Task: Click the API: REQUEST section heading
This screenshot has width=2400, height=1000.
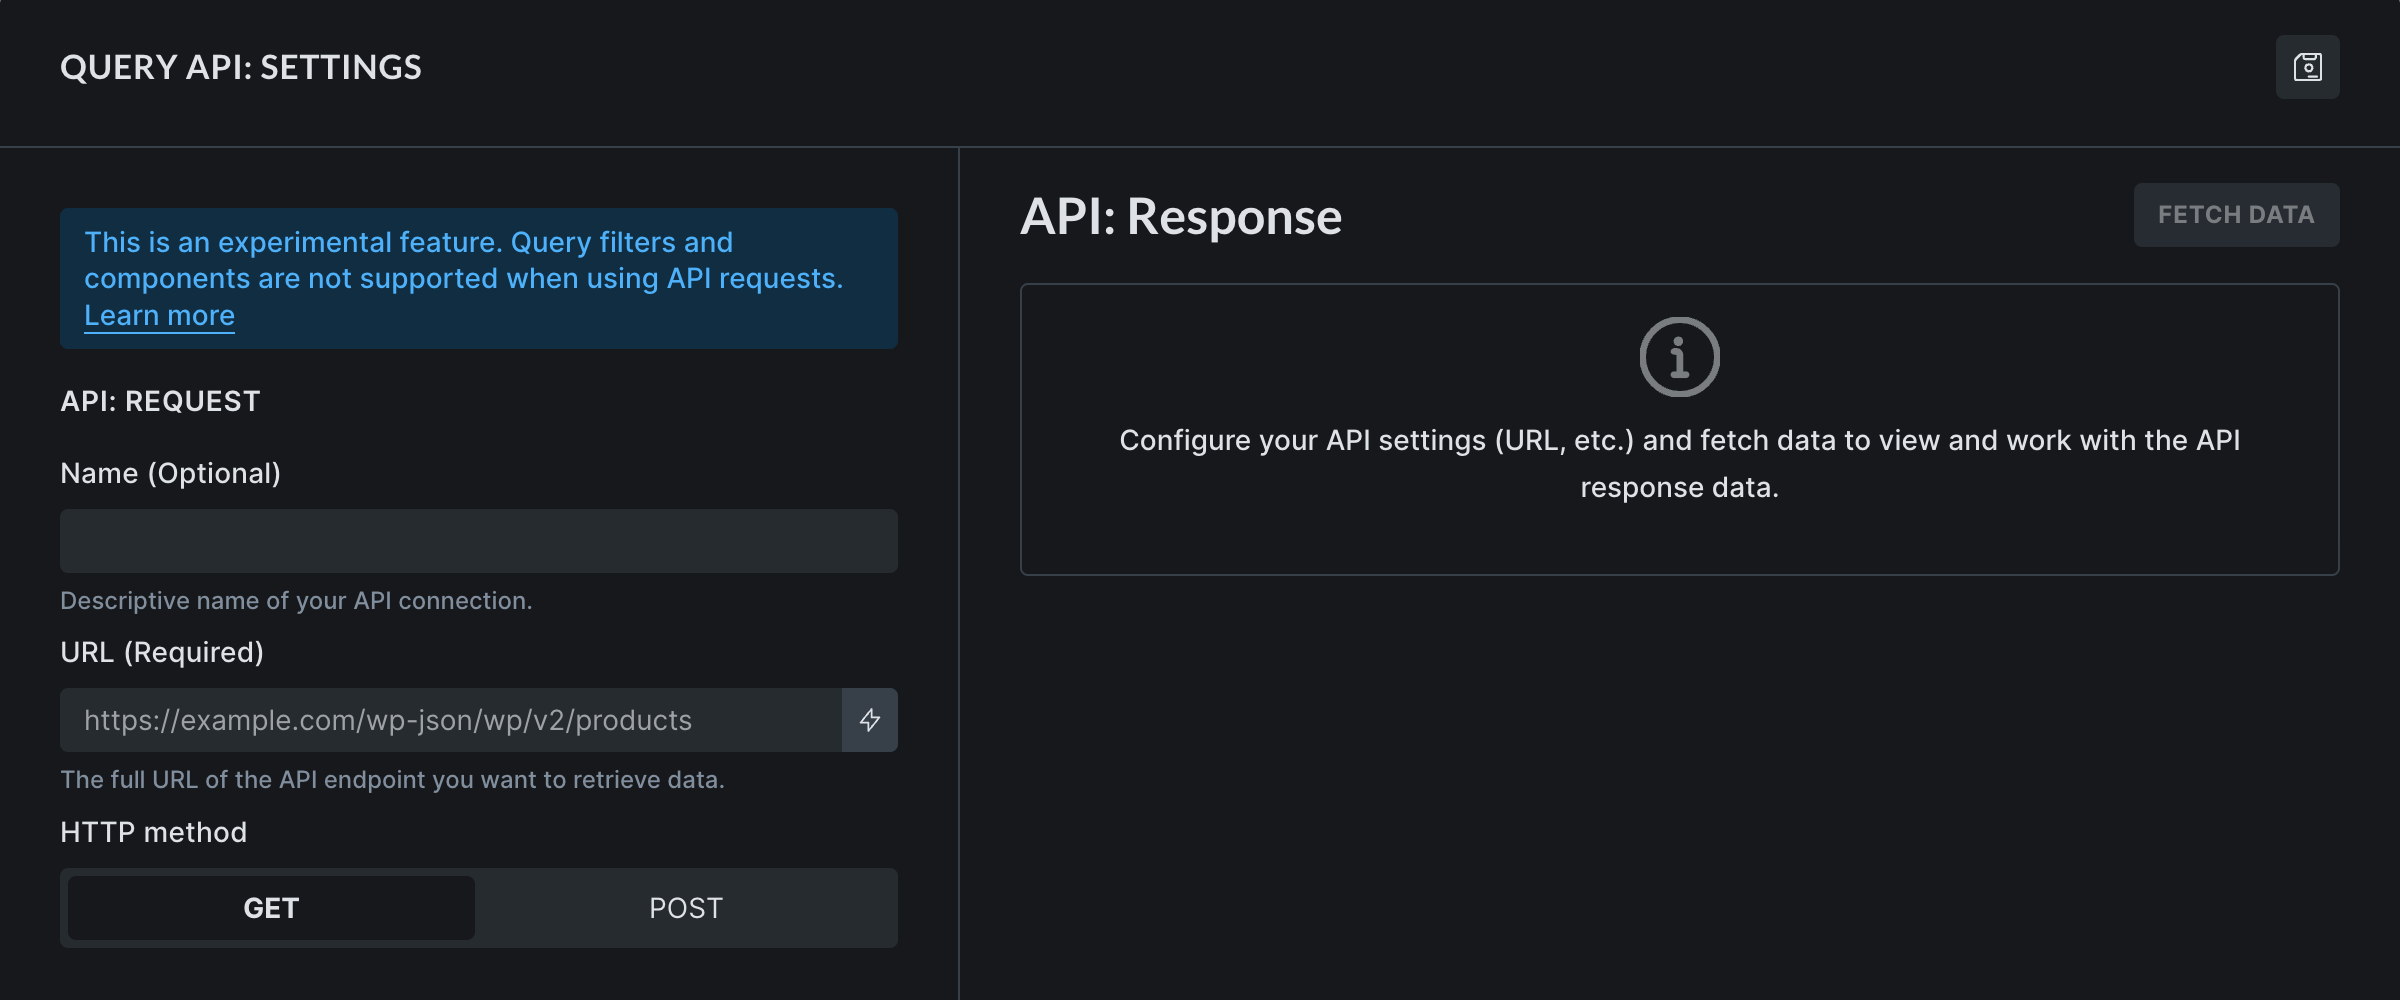Action: pyautogui.click(x=160, y=401)
